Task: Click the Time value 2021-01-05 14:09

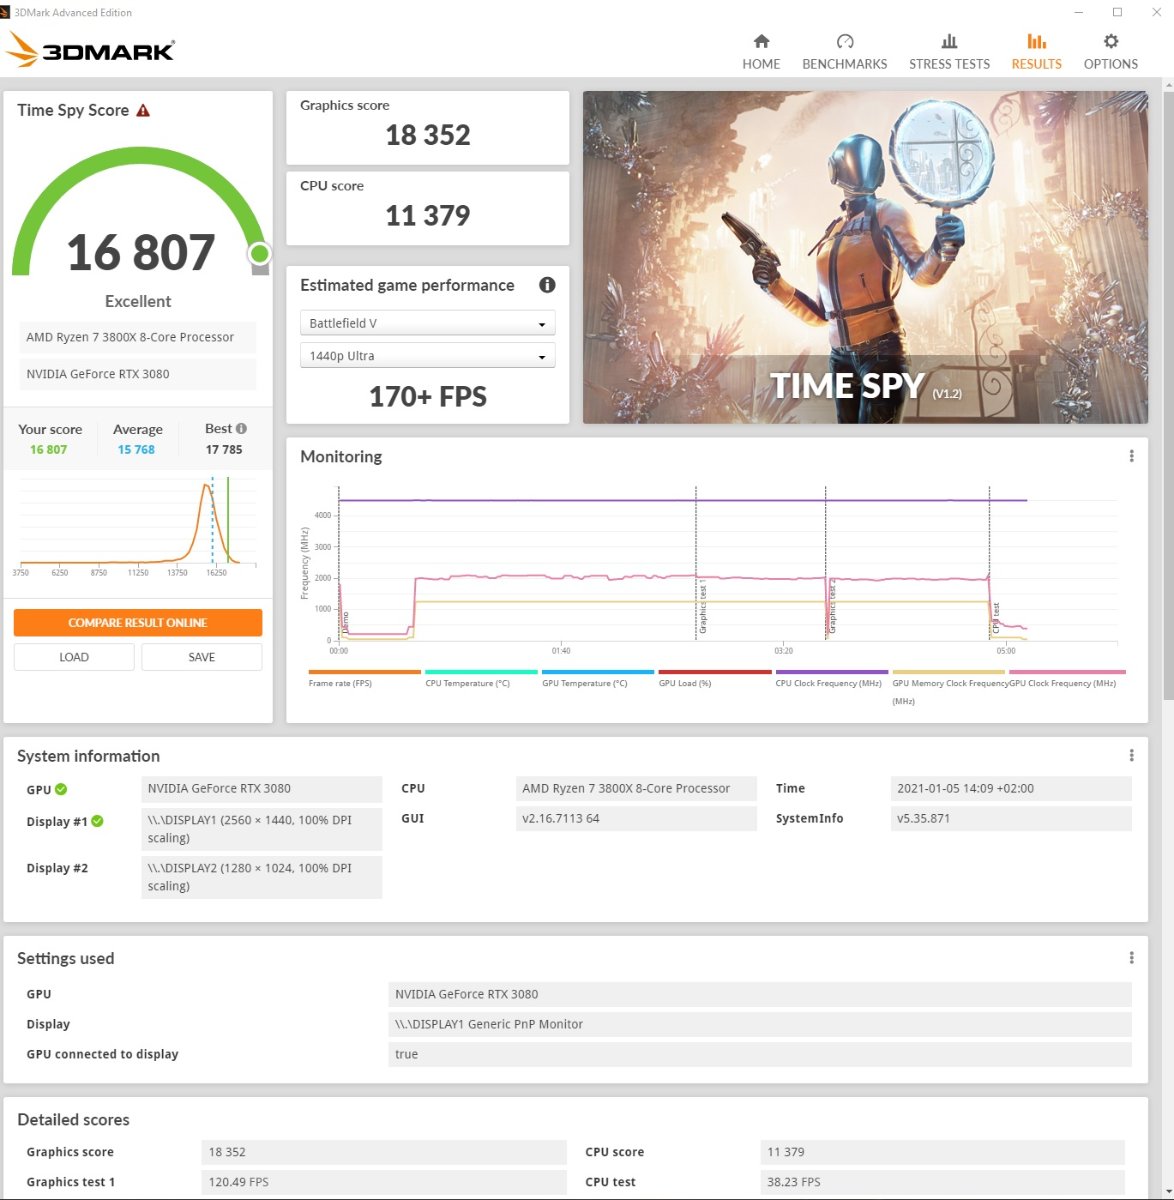Action: (x=1011, y=789)
